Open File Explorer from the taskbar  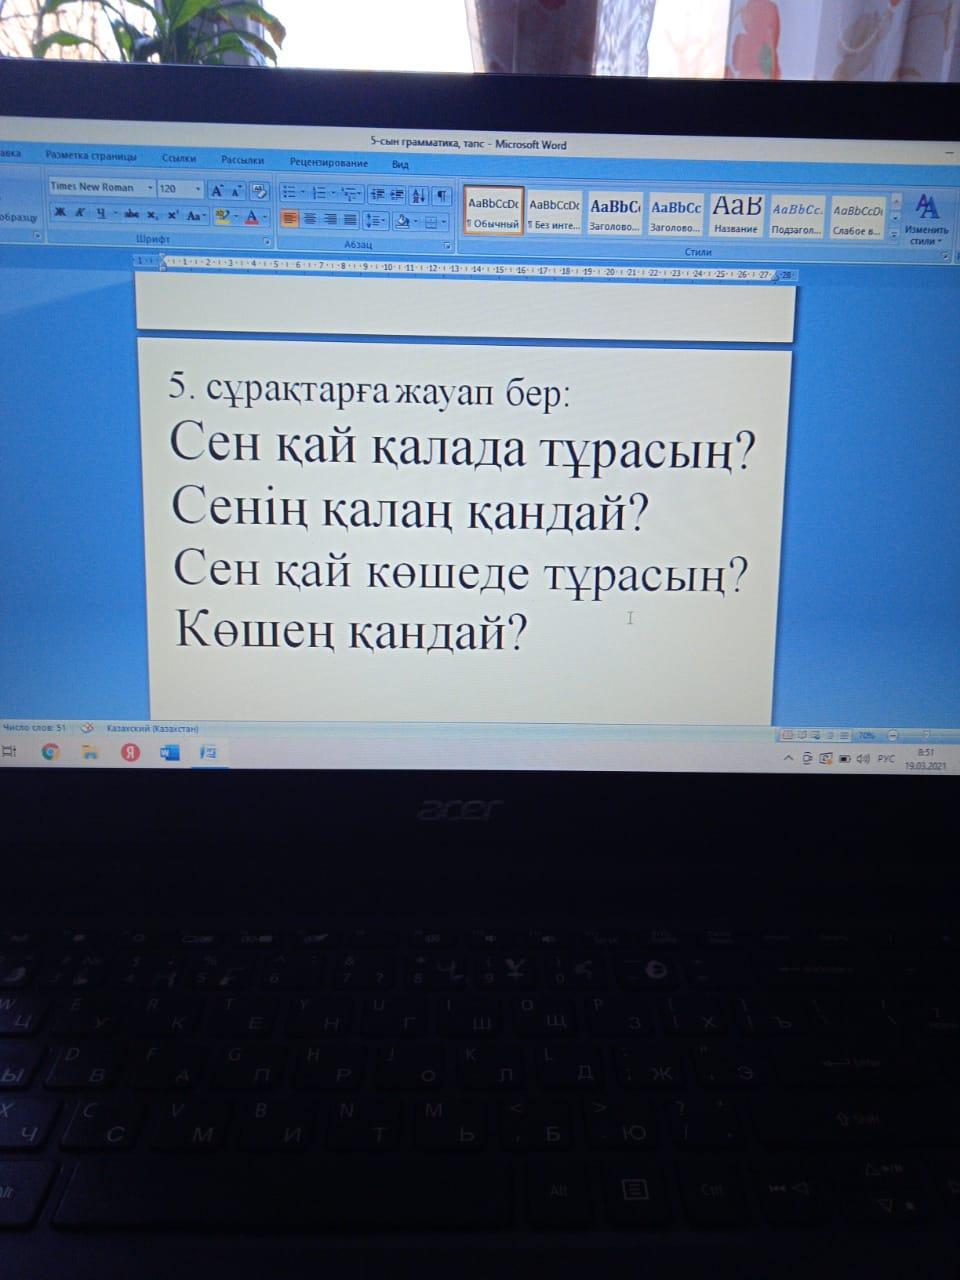pos(90,752)
